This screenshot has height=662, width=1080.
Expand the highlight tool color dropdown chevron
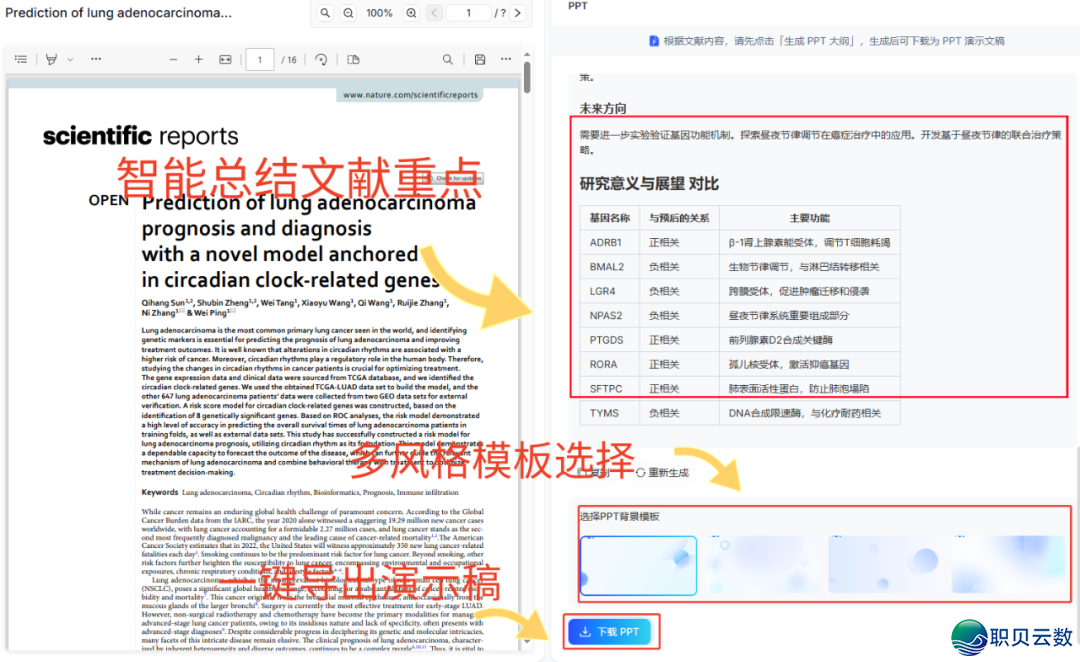point(68,59)
